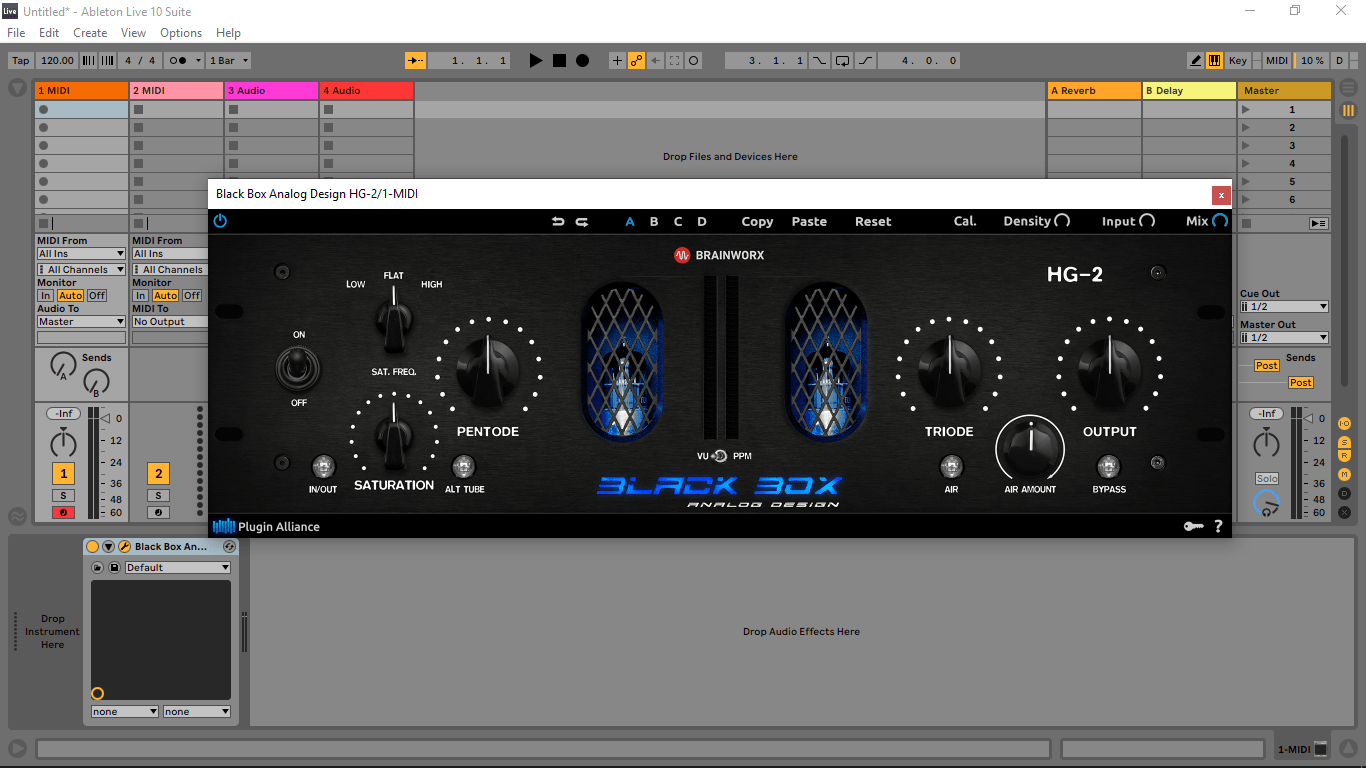Image resolution: width=1366 pixels, height=768 pixels.
Task: Click the device activator yellow circle
Action: pos(92,547)
